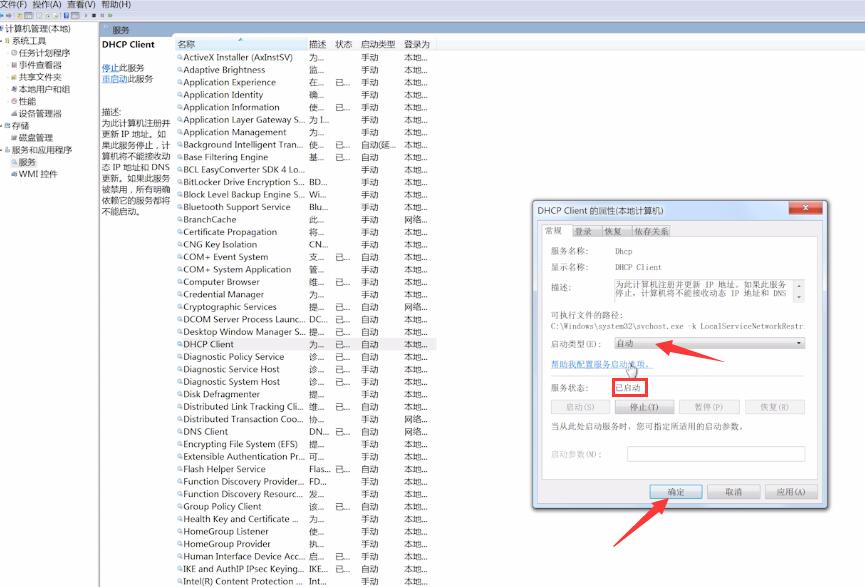Open 帮助我配置服务启动选项 help link
The height and width of the screenshot is (587, 865).
coord(600,364)
